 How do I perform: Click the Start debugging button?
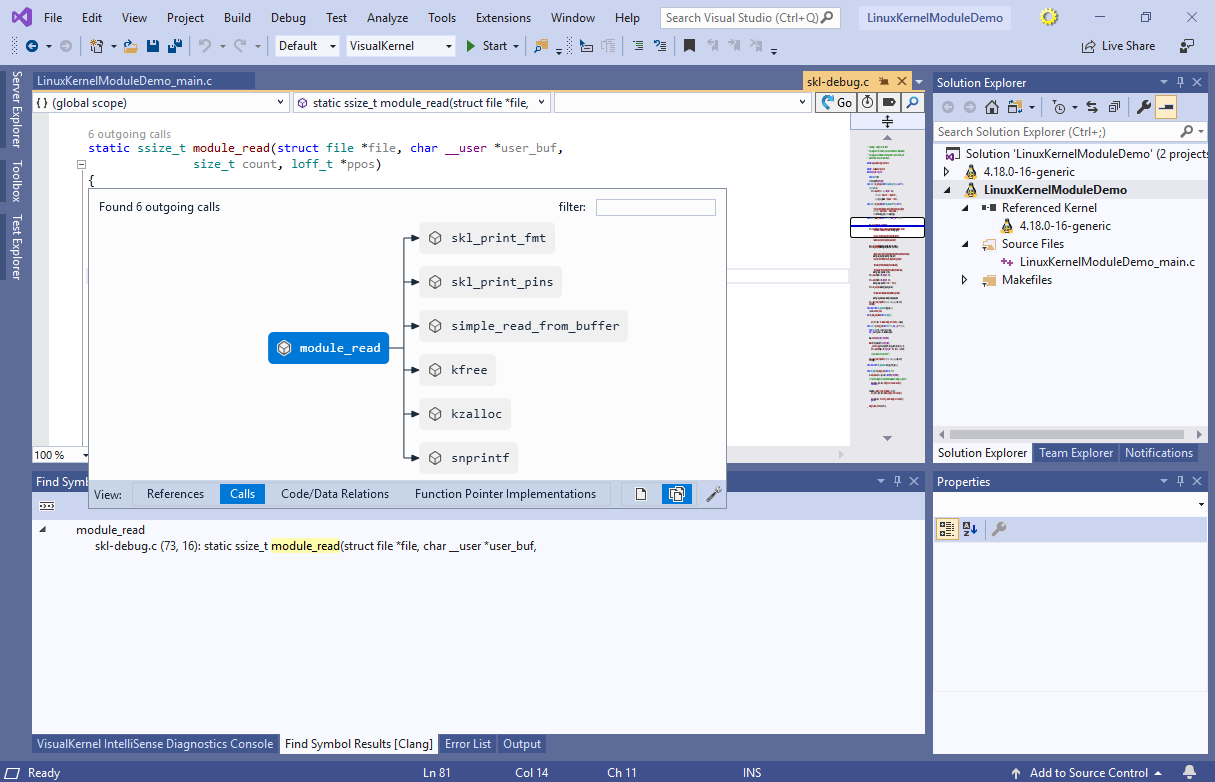tap(487, 46)
